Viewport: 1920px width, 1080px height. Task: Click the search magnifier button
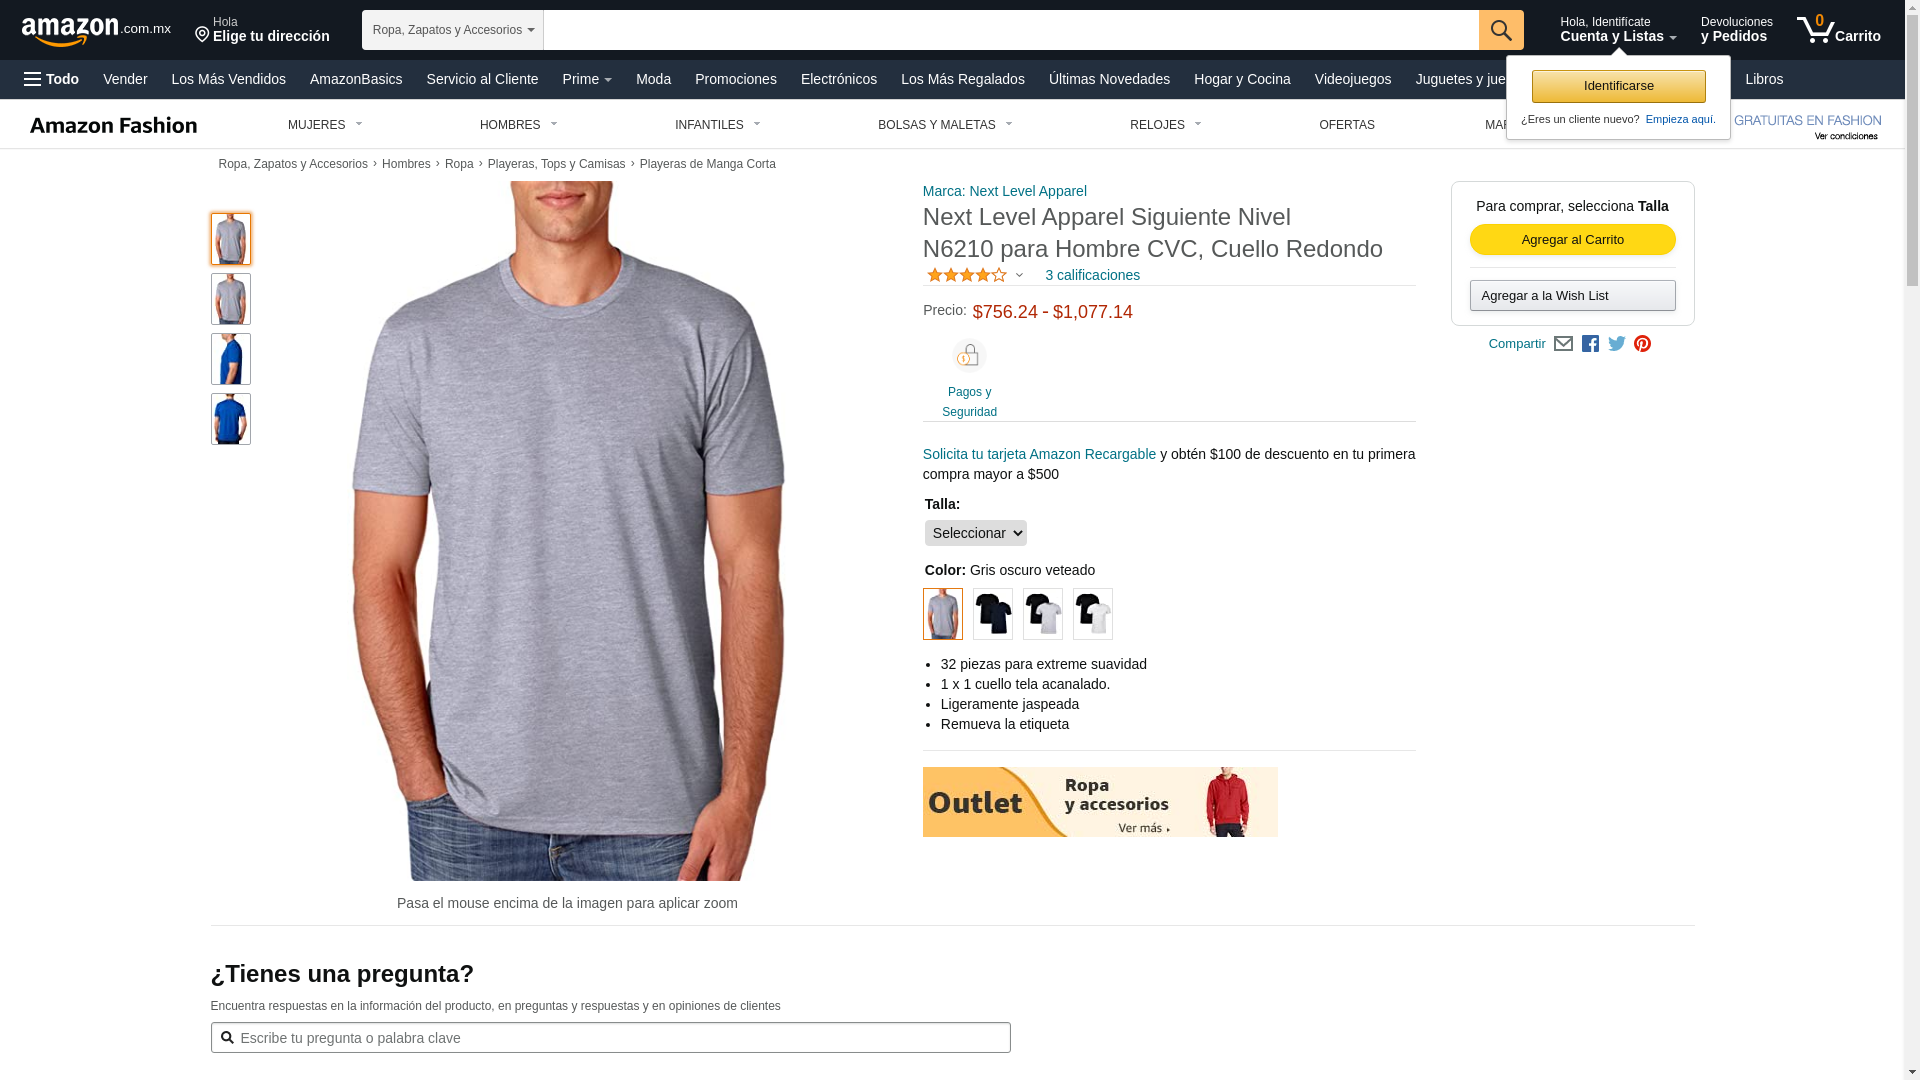click(x=1501, y=30)
